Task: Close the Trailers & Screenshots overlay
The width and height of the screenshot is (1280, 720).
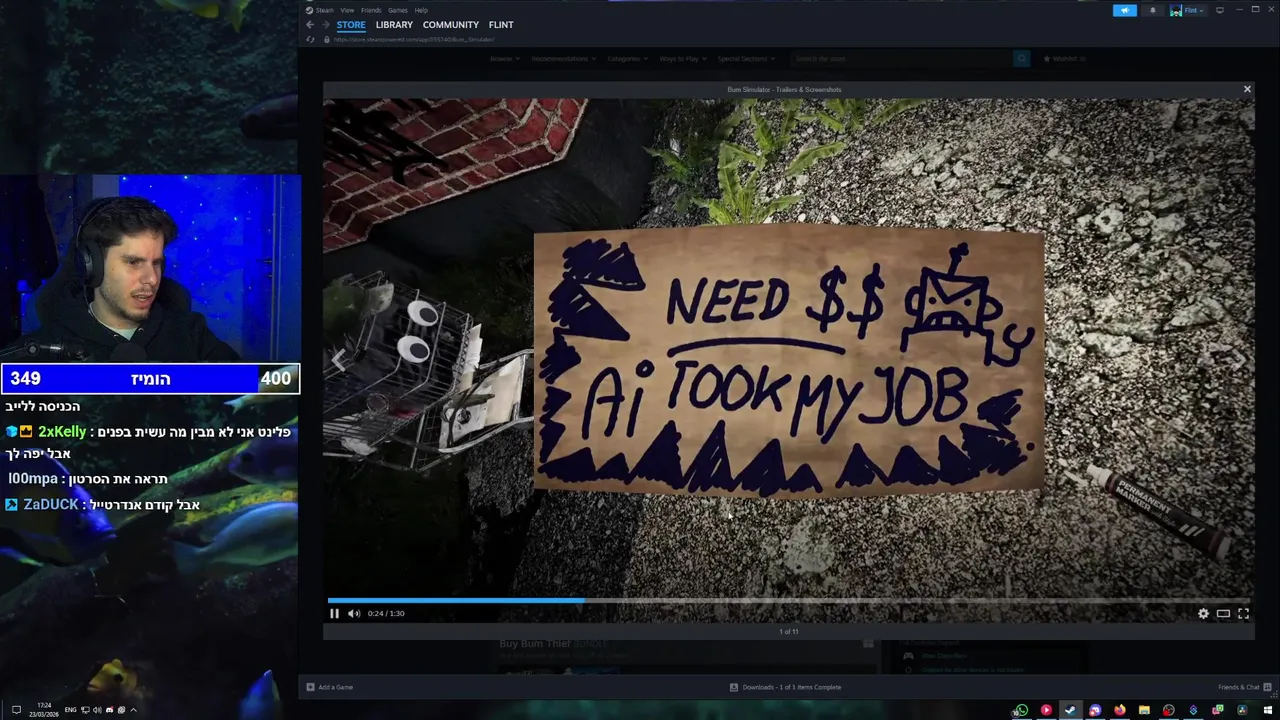Action: click(x=1247, y=89)
